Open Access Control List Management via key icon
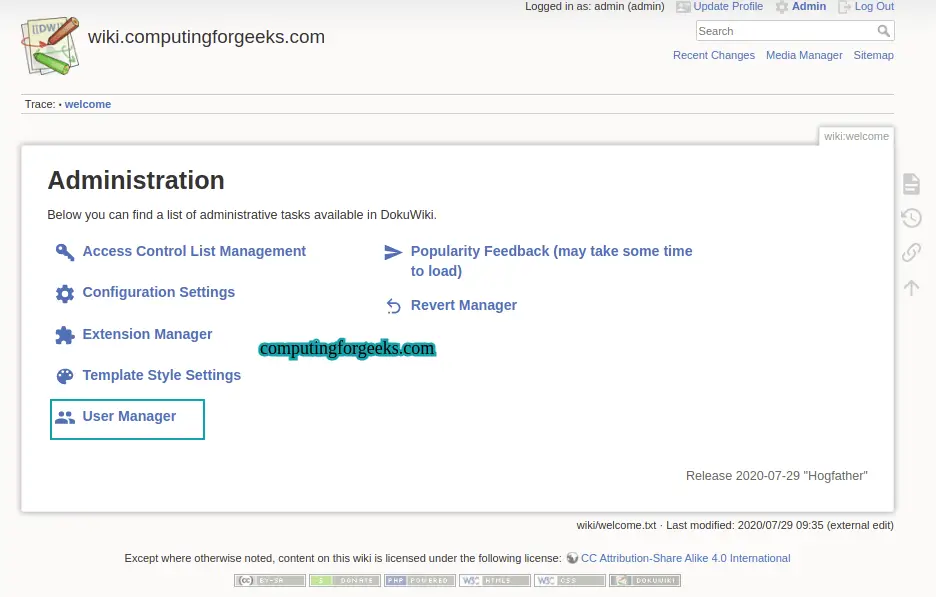The image size is (936, 597). pyautogui.click(x=64, y=252)
